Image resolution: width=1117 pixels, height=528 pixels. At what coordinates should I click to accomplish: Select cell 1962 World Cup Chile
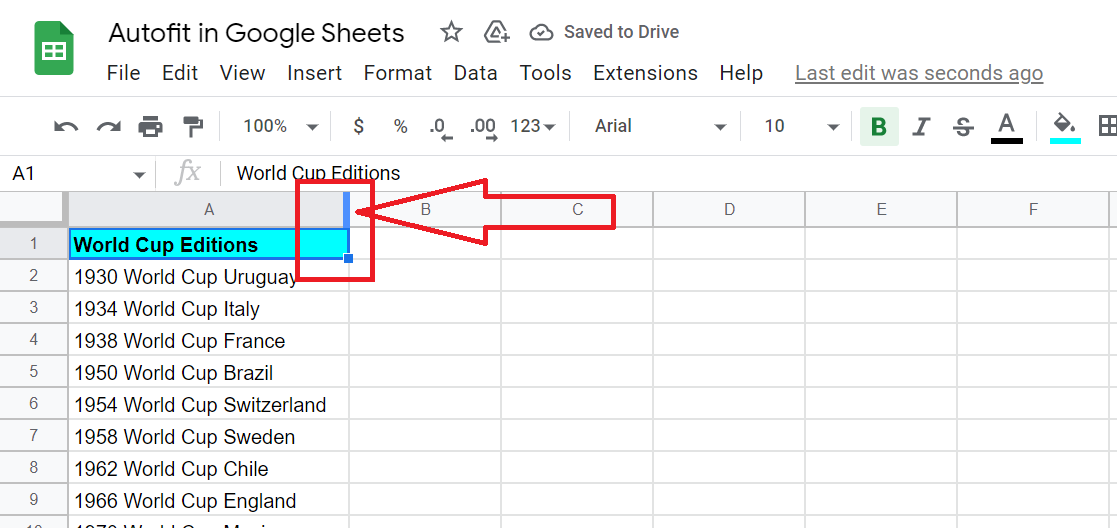pos(209,468)
